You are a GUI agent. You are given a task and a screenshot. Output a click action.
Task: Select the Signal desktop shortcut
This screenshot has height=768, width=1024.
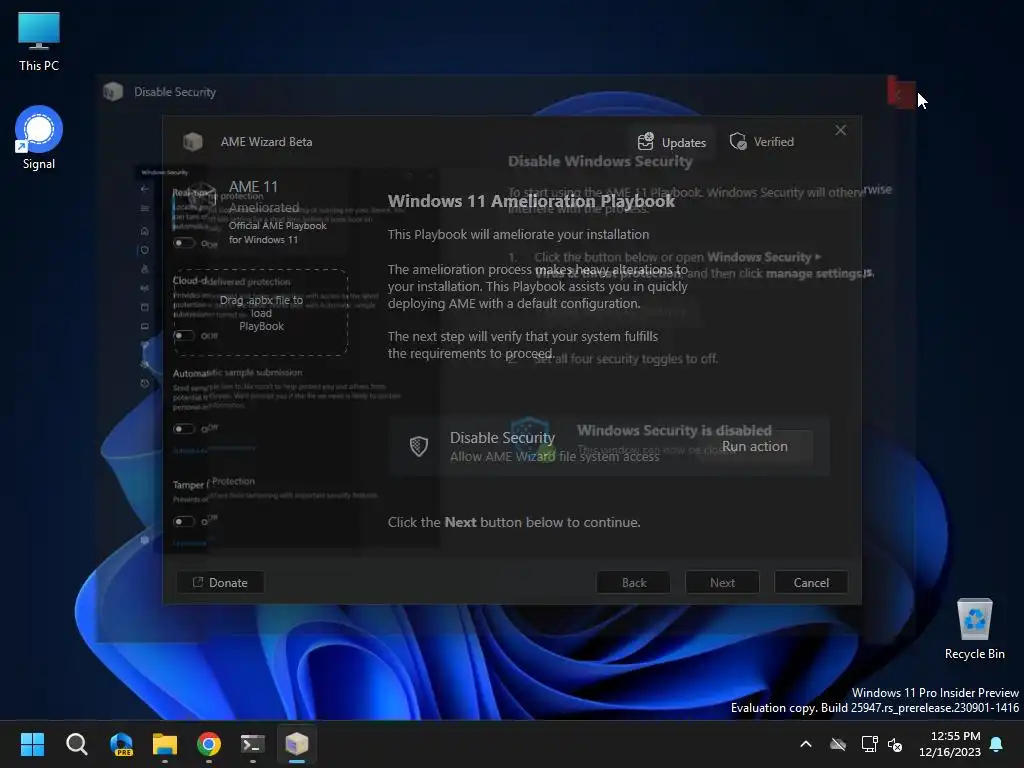click(39, 138)
